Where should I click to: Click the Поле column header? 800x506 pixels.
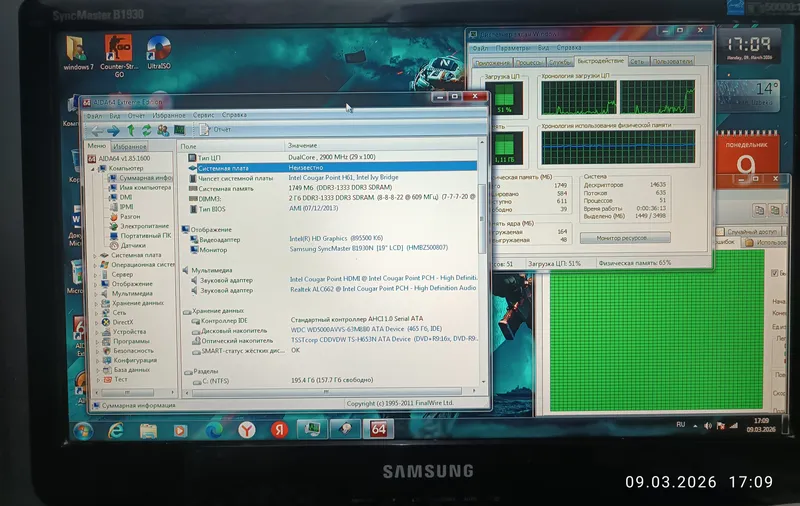point(231,146)
